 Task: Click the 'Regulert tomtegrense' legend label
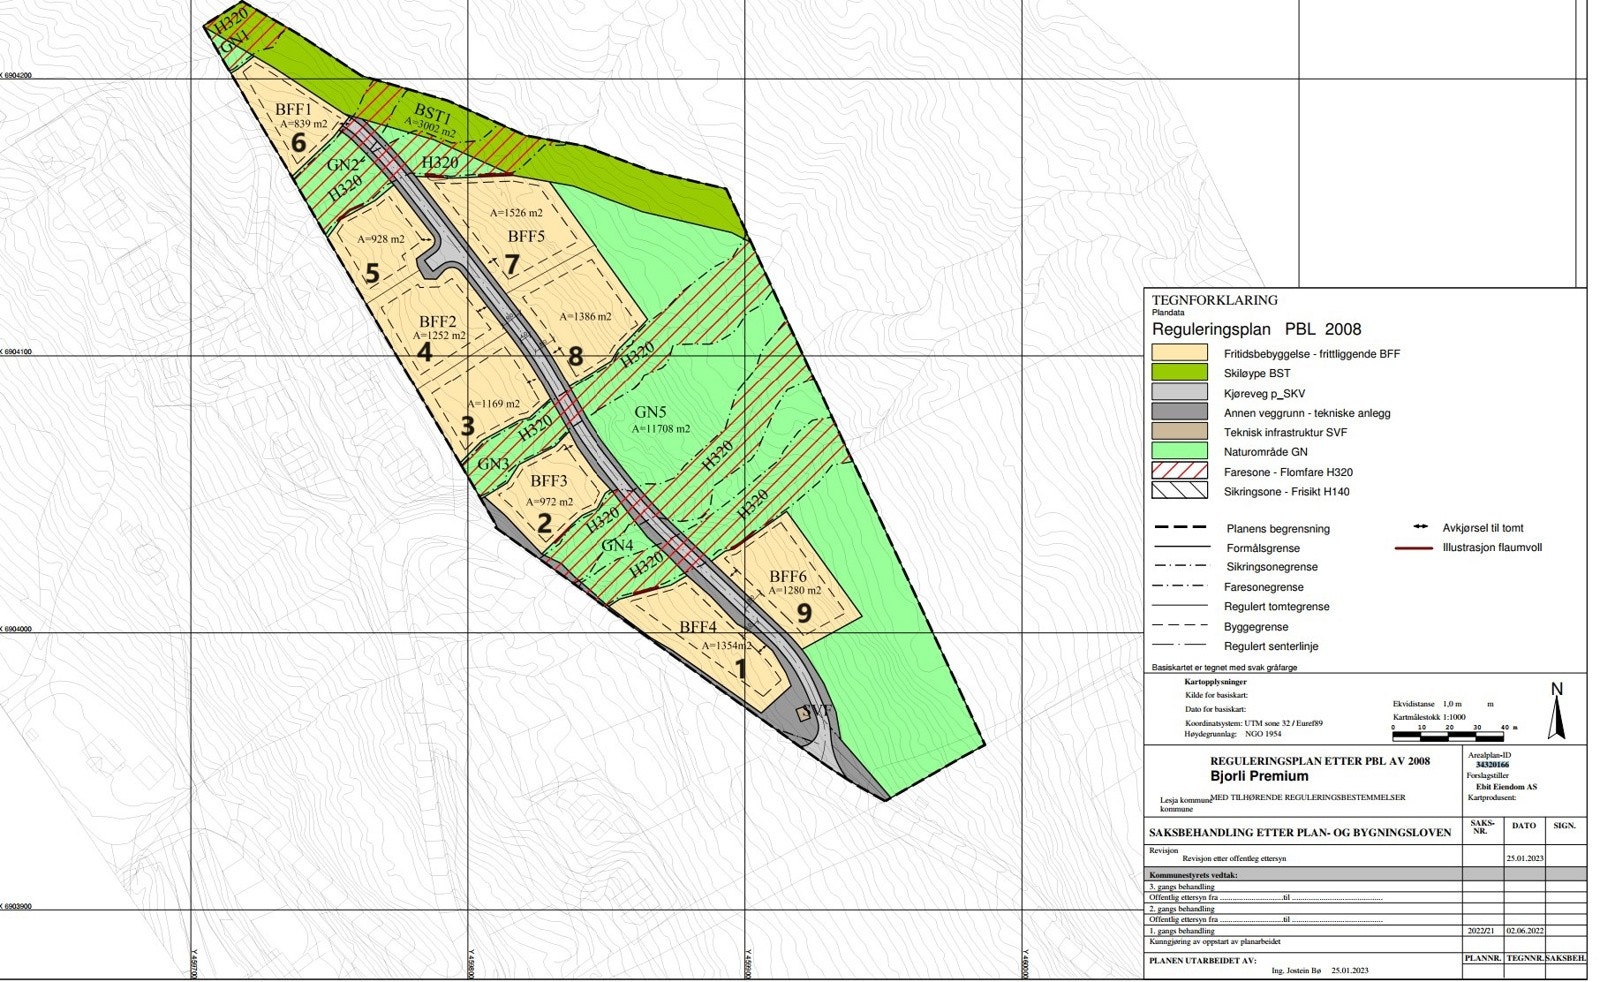pyautogui.click(x=1277, y=607)
